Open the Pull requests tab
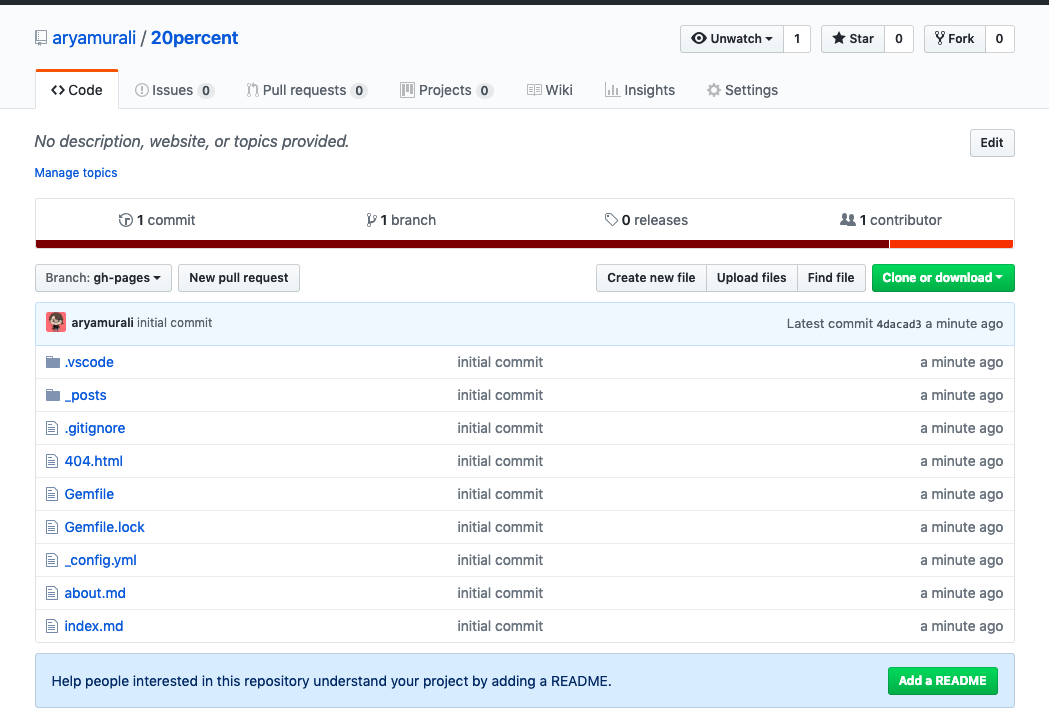1049x723 pixels. (306, 90)
